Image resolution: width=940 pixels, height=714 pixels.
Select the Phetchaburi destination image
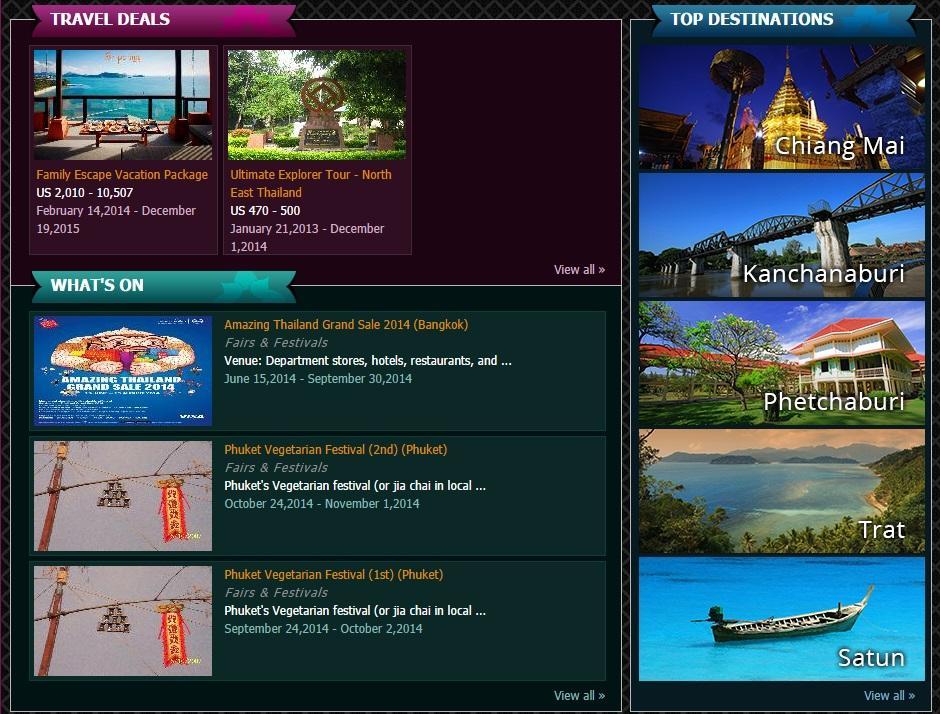(781, 362)
